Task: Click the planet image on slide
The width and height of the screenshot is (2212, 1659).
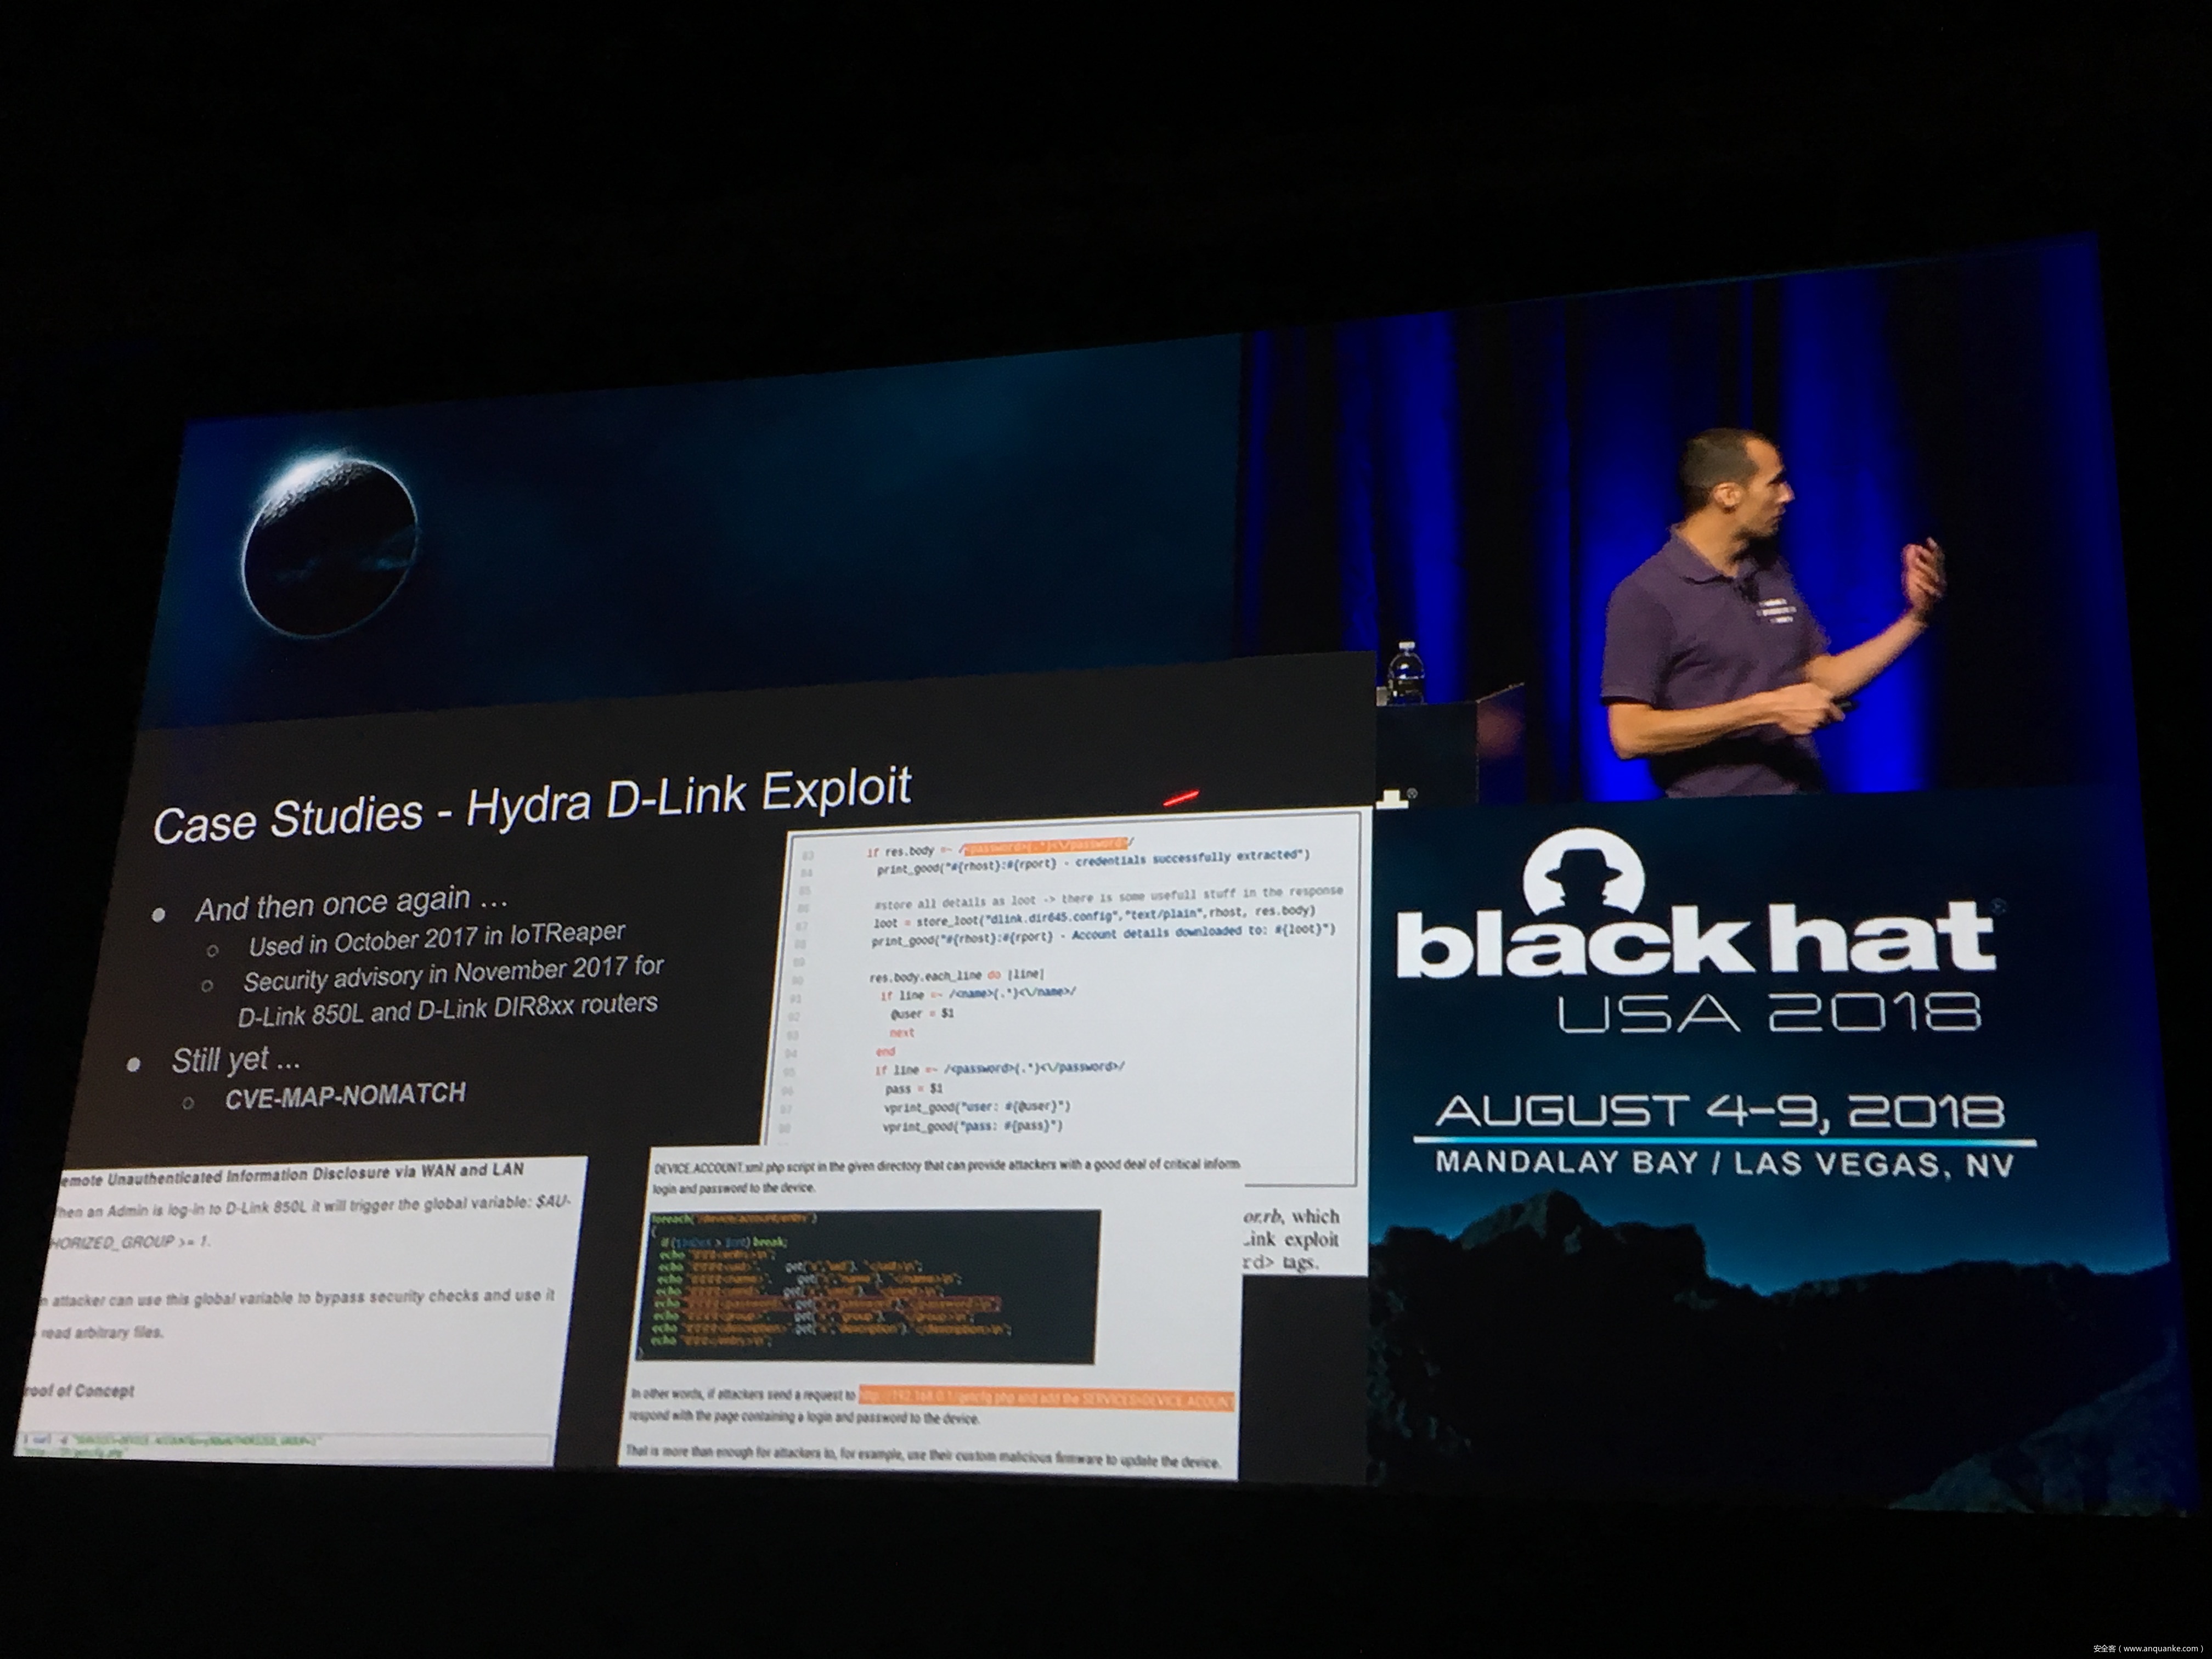Action: click(x=331, y=548)
